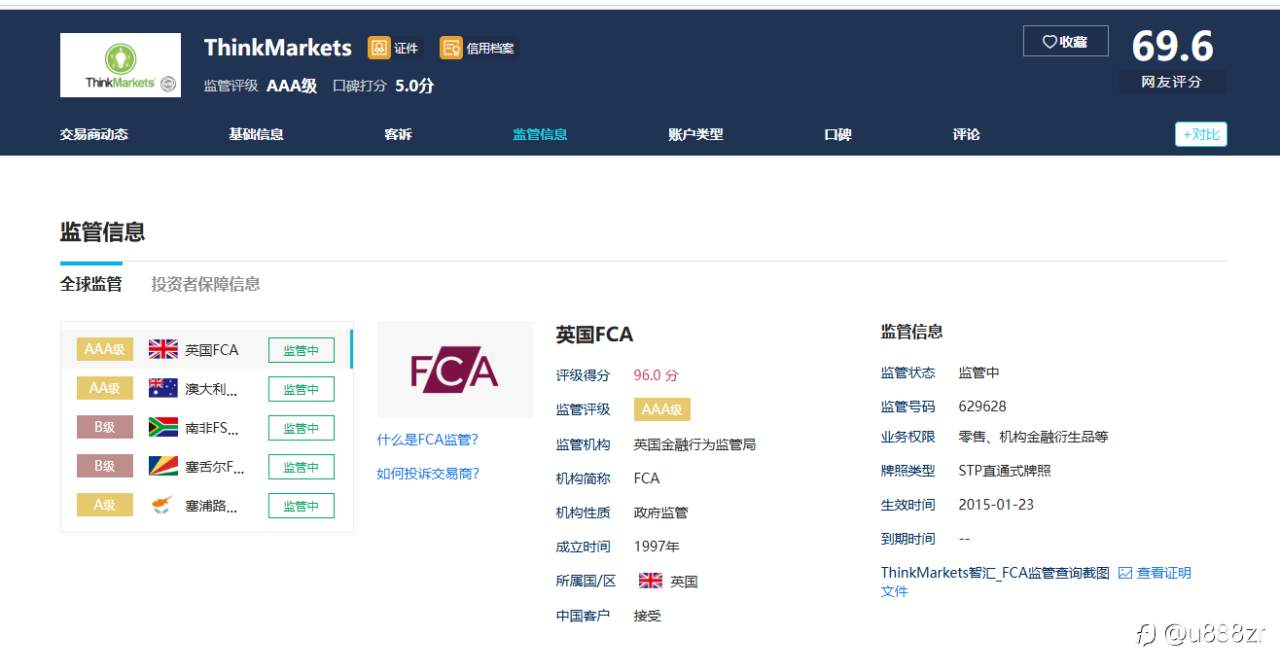
Task: Click AAA级 badge in FCA details
Action: coord(662,409)
